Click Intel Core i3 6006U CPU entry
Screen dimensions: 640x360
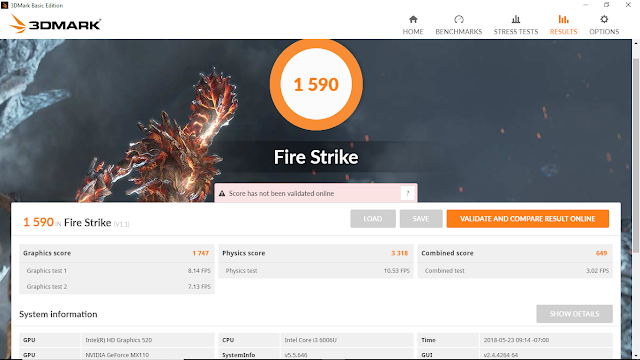311,340
